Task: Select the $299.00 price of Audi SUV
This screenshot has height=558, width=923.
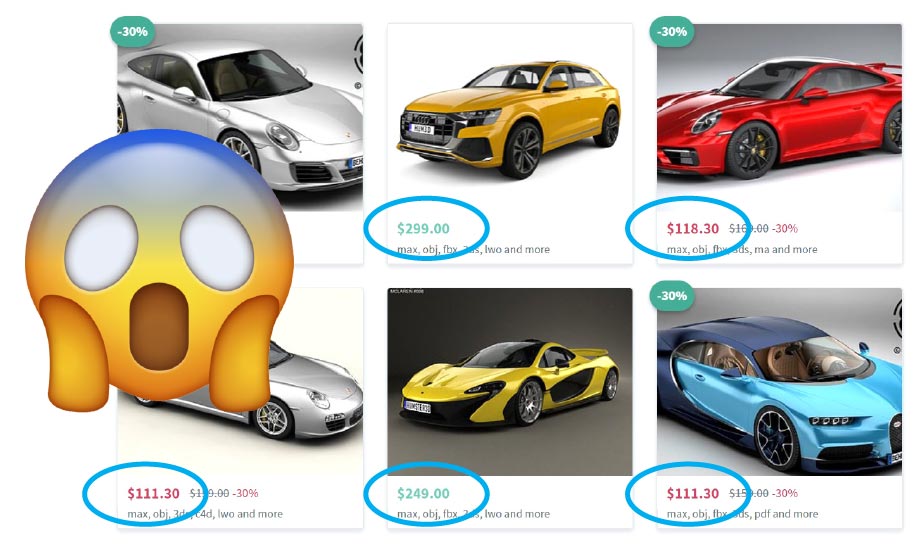Action: pyautogui.click(x=423, y=228)
